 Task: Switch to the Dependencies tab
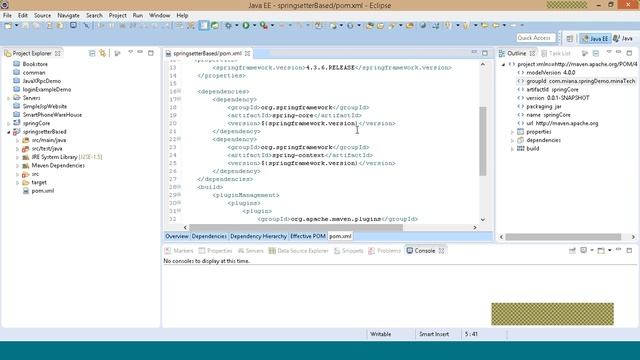coord(209,236)
